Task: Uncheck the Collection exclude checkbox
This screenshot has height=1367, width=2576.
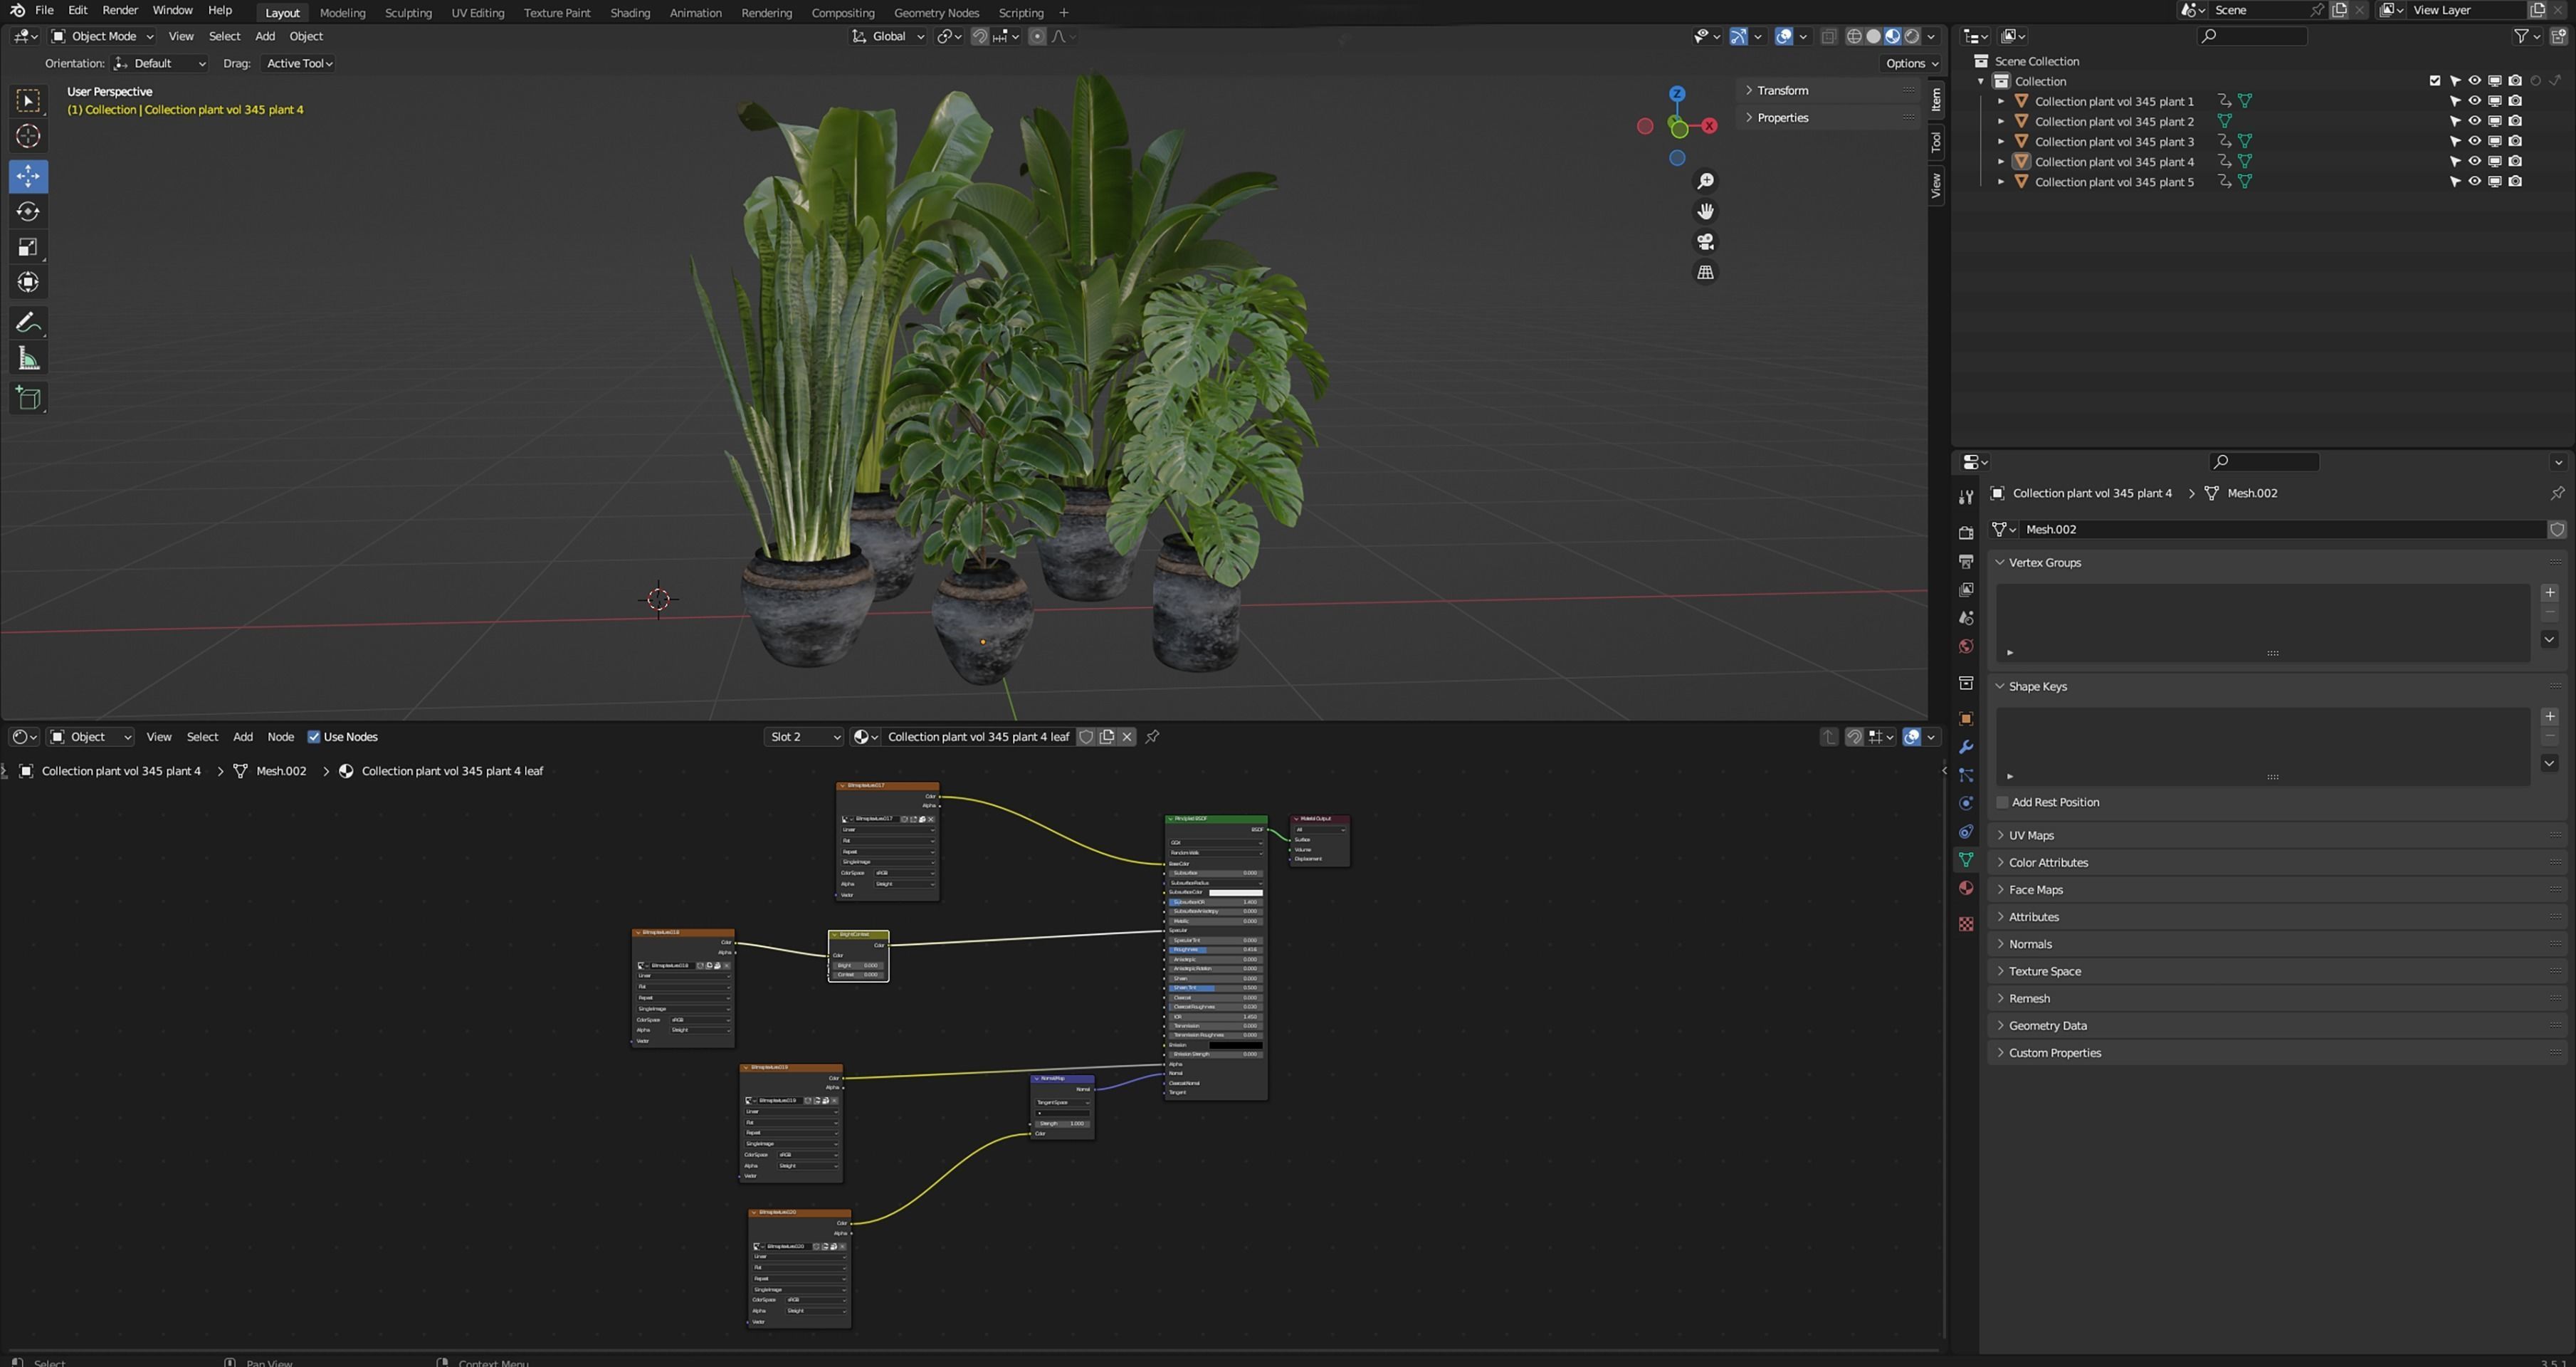Action: coord(2434,81)
